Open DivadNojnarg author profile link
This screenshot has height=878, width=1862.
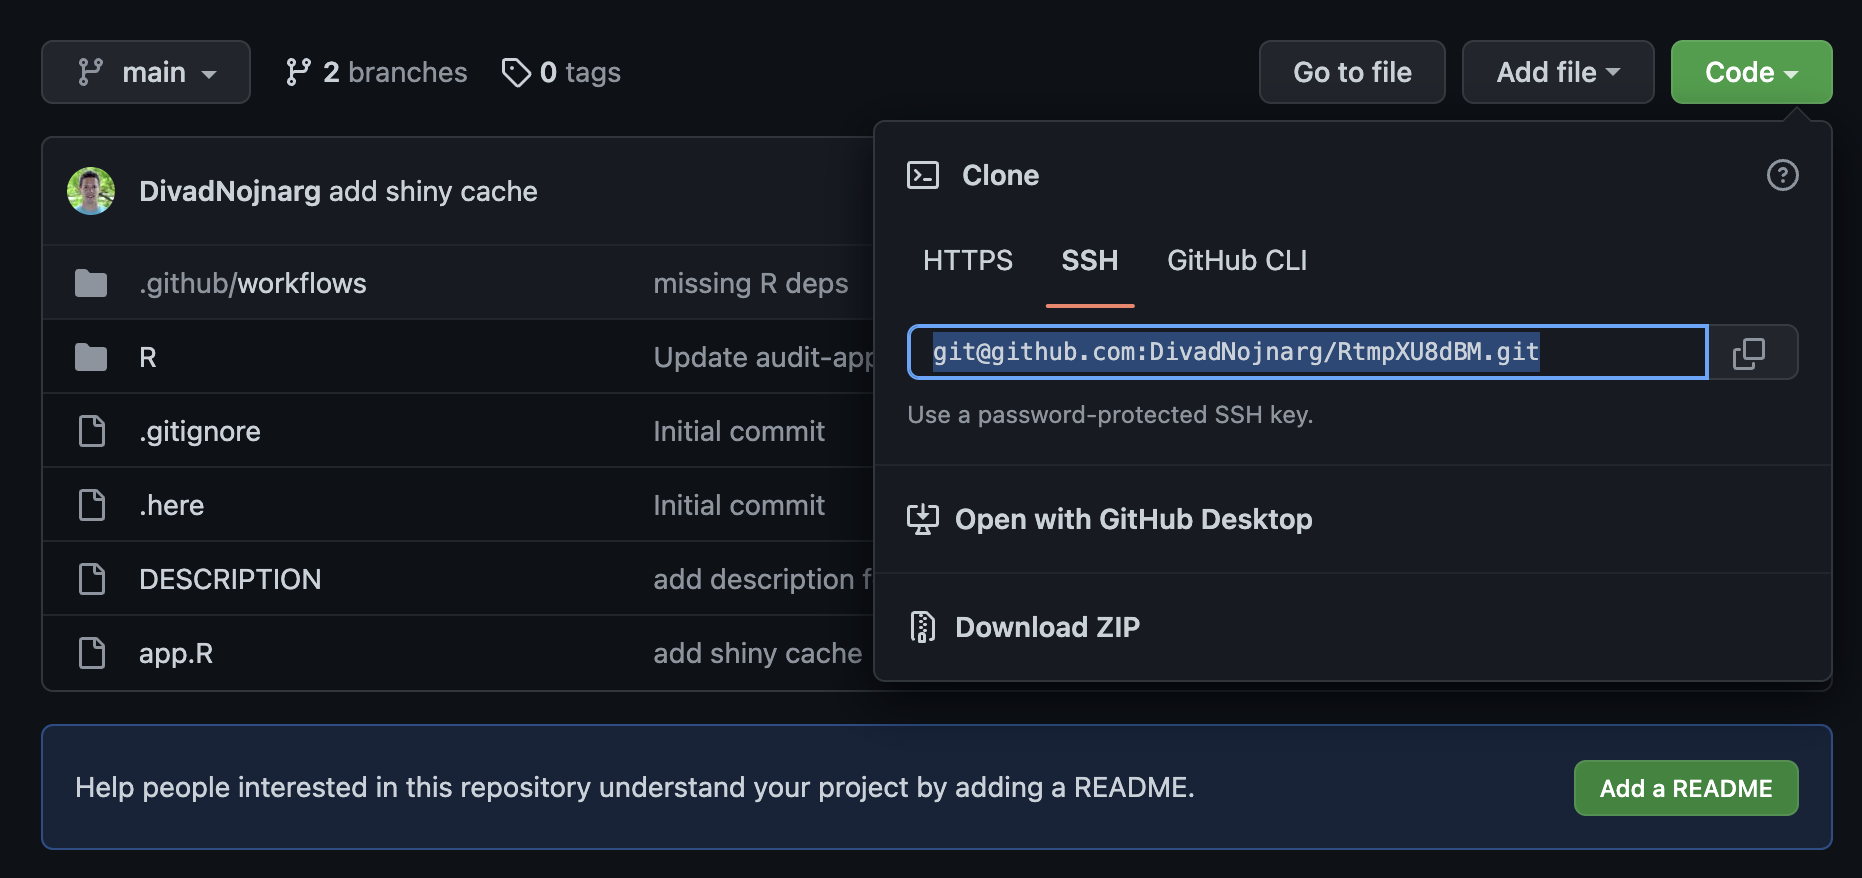coord(230,191)
